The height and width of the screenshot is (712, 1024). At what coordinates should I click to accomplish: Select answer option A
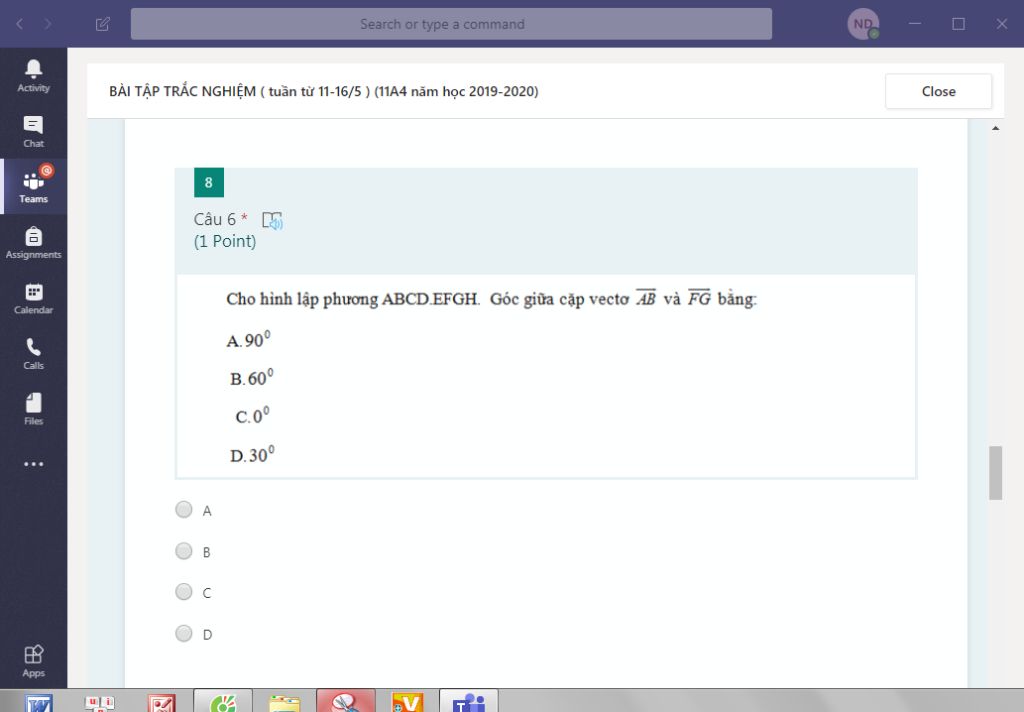(x=184, y=510)
